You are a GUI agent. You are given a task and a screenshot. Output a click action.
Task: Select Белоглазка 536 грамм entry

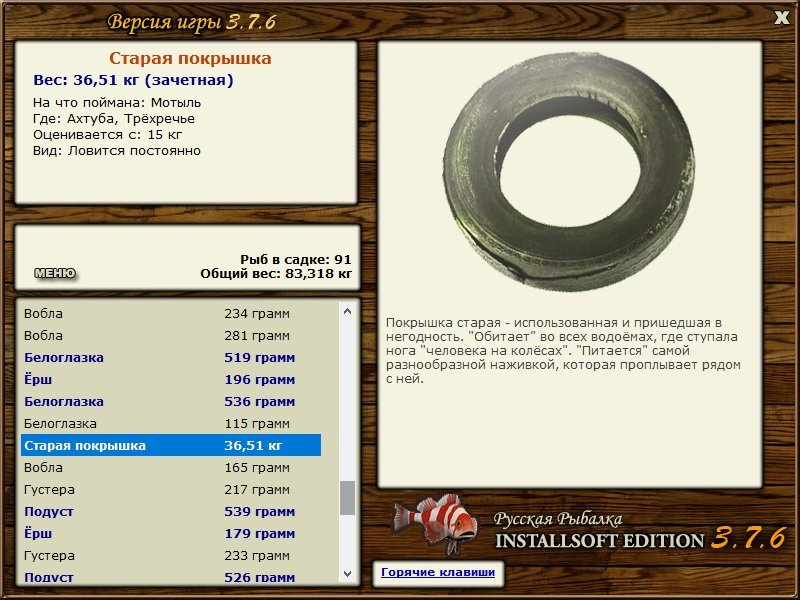(171, 402)
